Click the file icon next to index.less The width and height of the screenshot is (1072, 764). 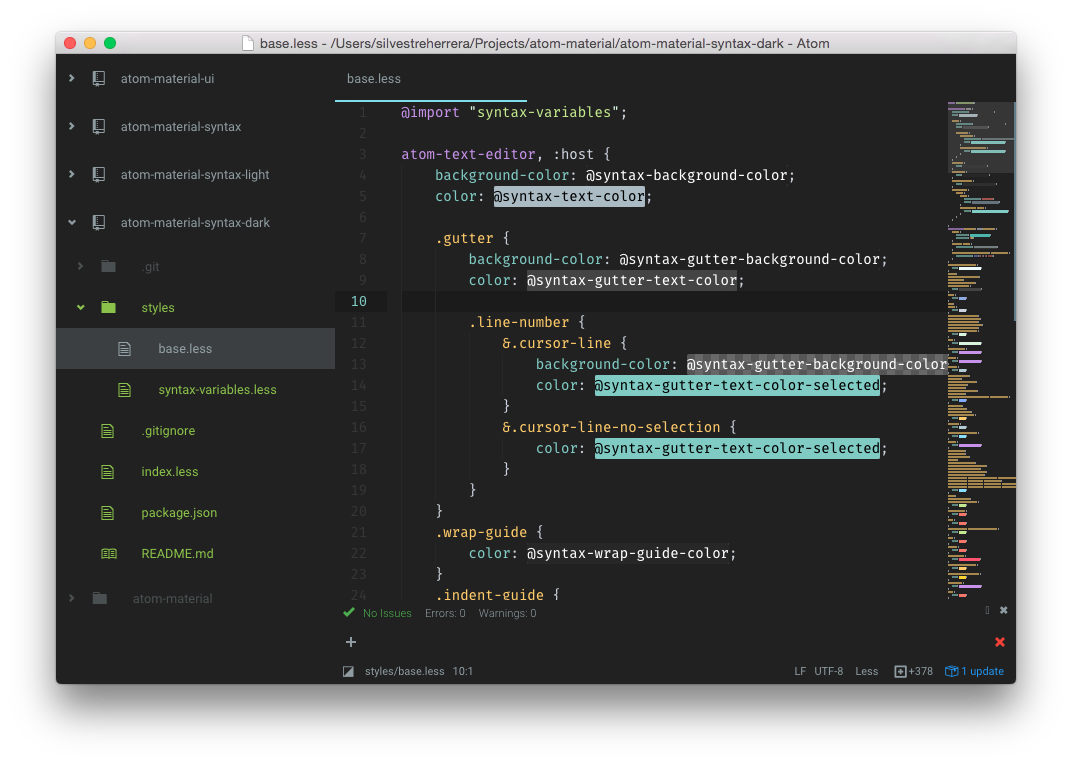click(107, 472)
